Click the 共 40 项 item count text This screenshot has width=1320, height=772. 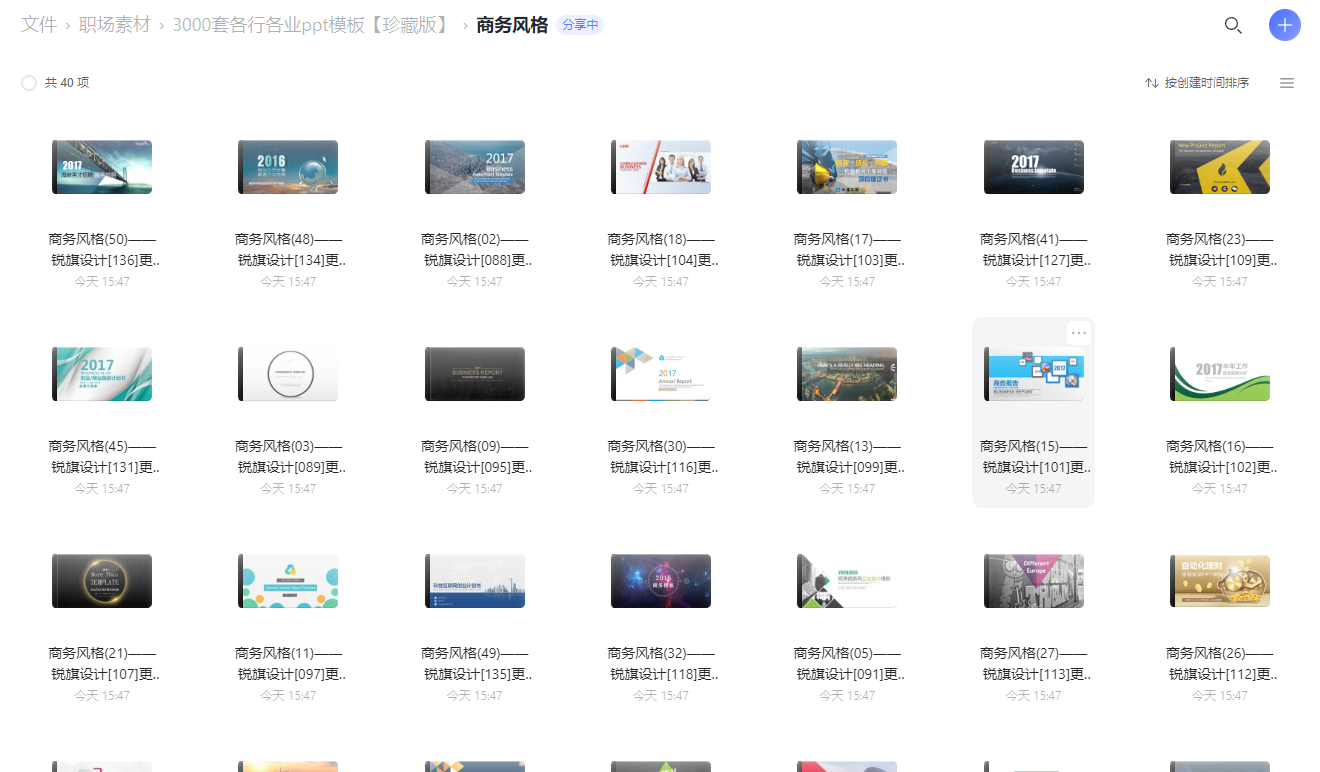(x=67, y=83)
